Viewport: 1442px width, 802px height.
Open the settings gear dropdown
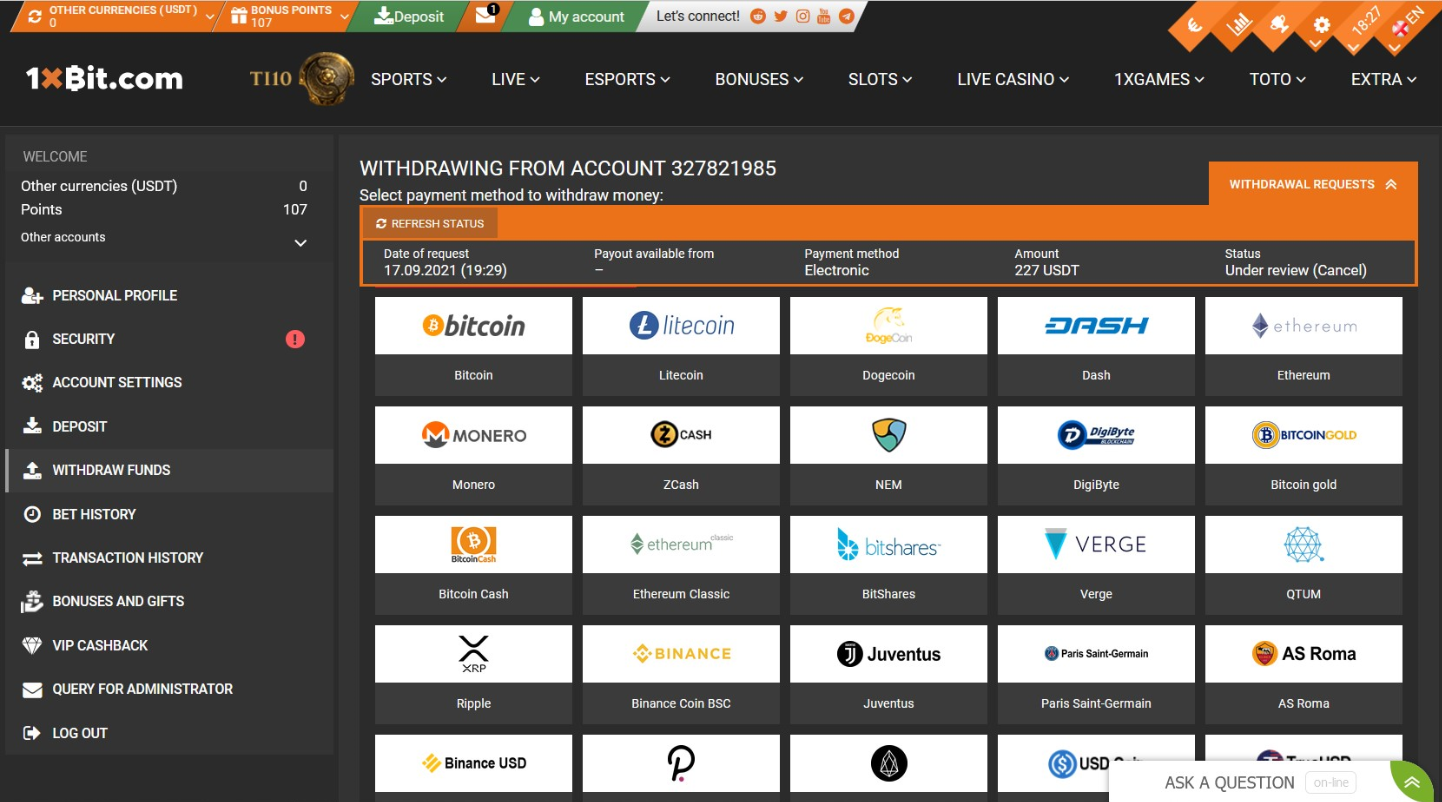(x=1321, y=26)
